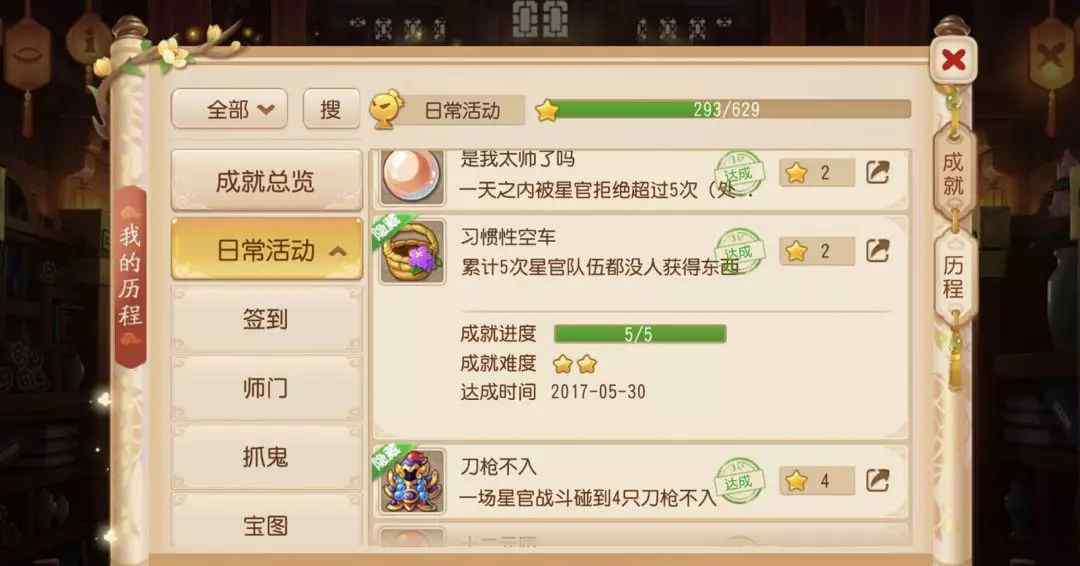Tap the pearl orb achievement icon

coord(412,177)
